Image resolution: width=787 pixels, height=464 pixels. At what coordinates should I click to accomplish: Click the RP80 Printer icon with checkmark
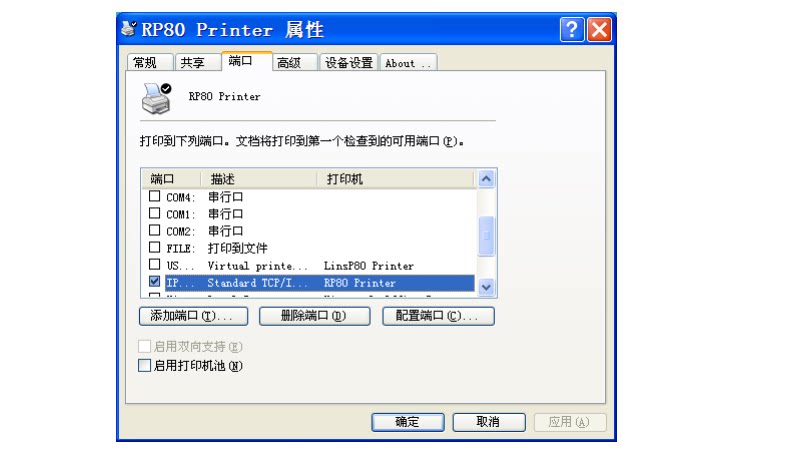(x=157, y=98)
